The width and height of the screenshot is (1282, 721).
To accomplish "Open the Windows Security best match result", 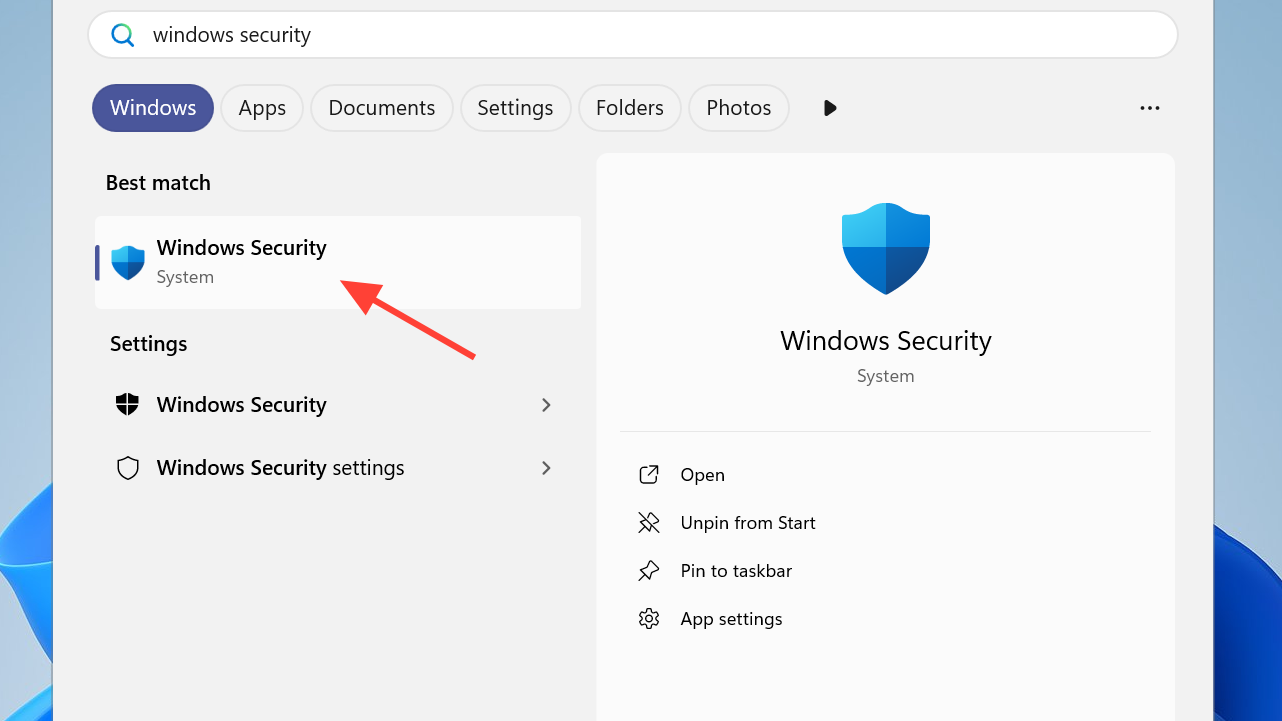I will tap(338, 262).
